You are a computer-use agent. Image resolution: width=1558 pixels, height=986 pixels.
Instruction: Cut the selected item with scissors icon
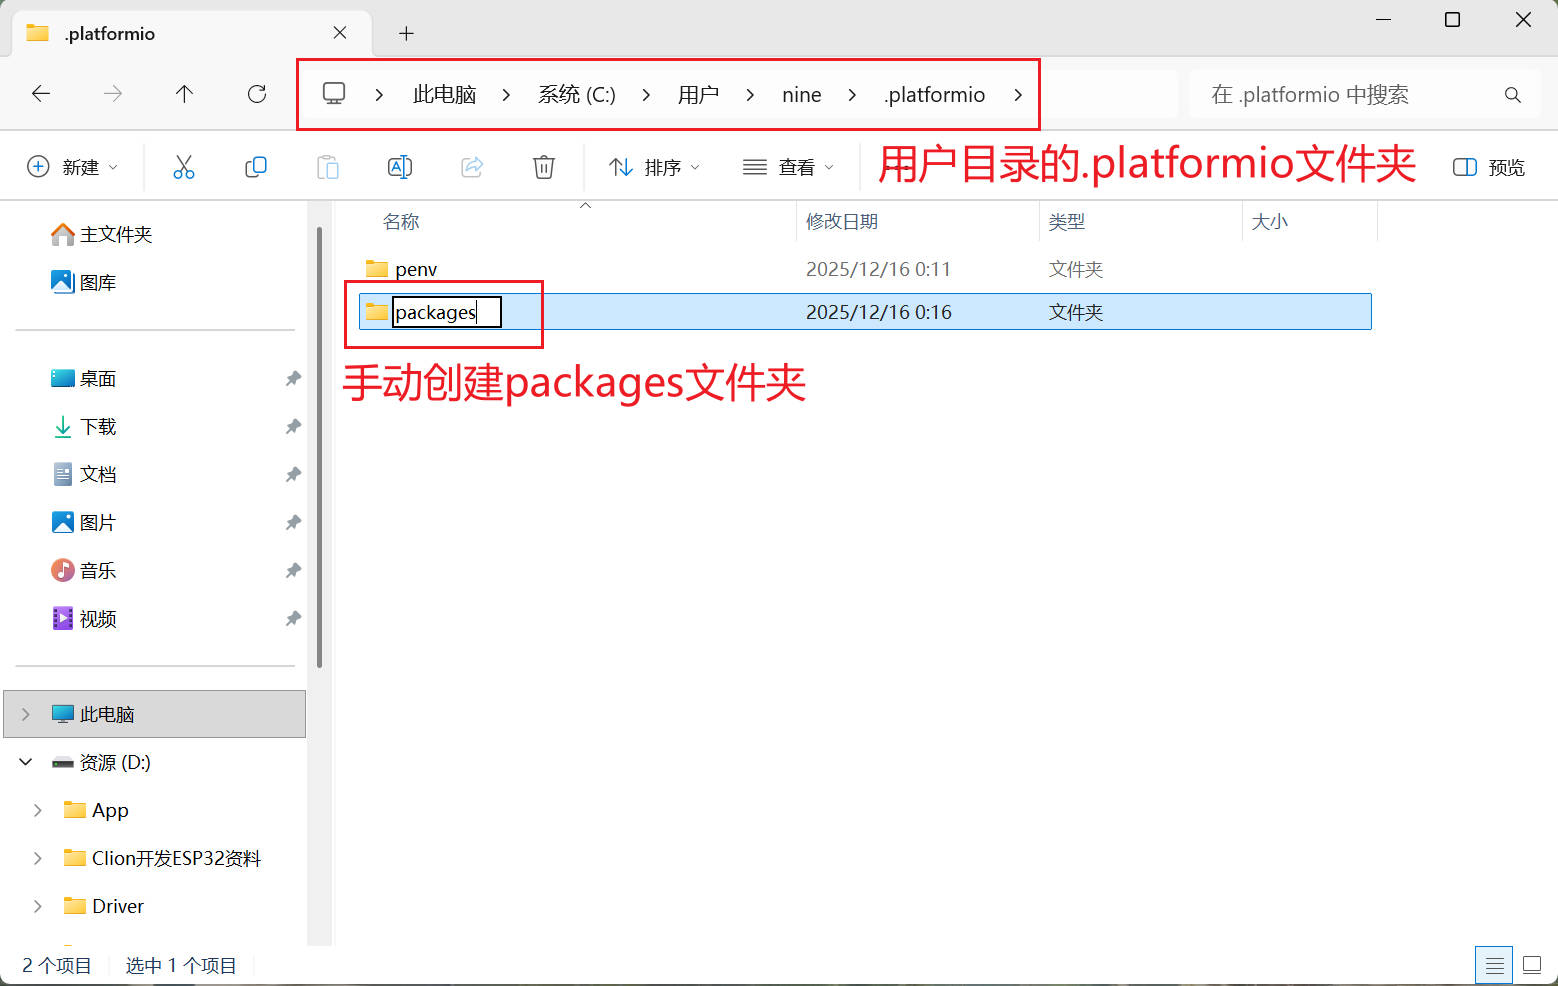pos(184,167)
